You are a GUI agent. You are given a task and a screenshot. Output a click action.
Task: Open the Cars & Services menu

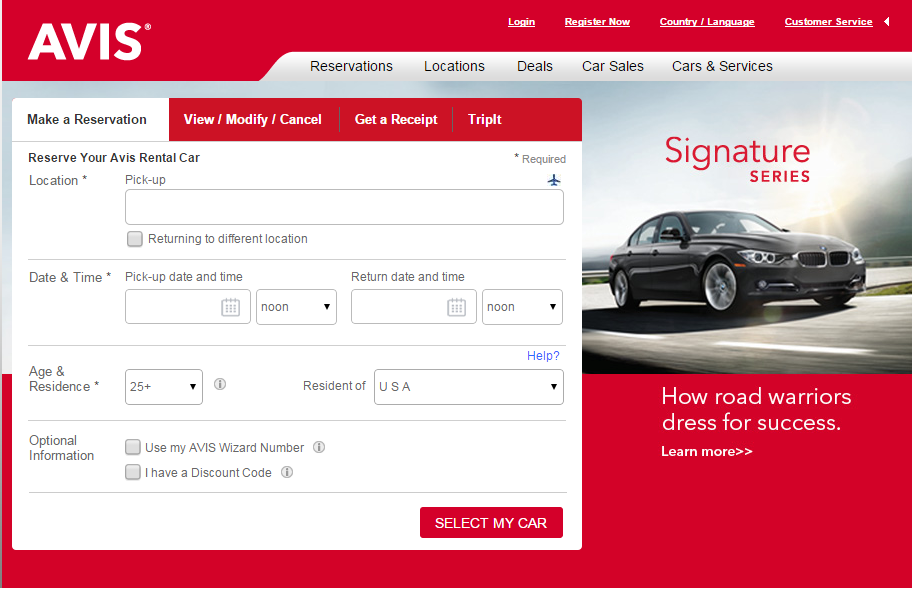[x=722, y=66]
